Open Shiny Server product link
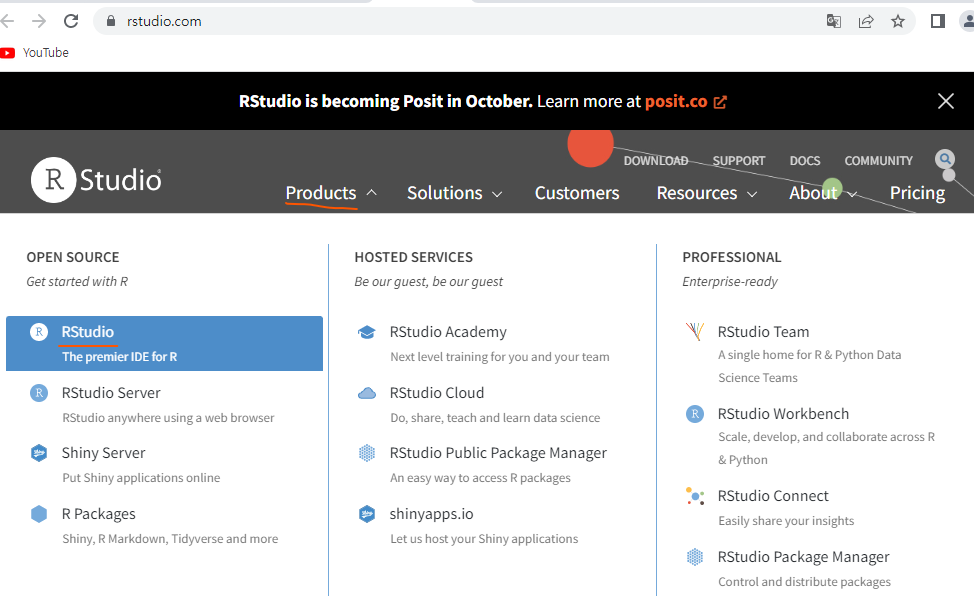 [103, 453]
